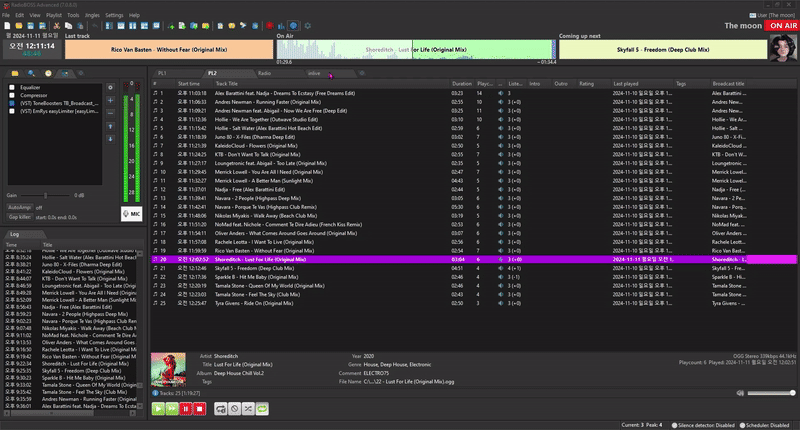
Task: Switch to the PL1 playlist tab
Action: [x=162, y=73]
